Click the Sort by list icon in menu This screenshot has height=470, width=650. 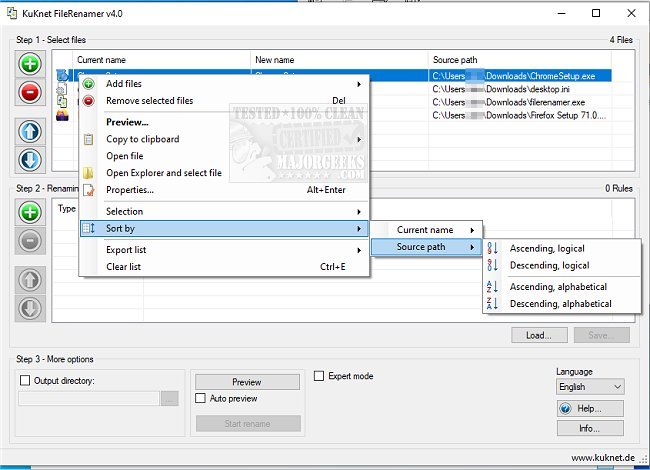(89, 228)
